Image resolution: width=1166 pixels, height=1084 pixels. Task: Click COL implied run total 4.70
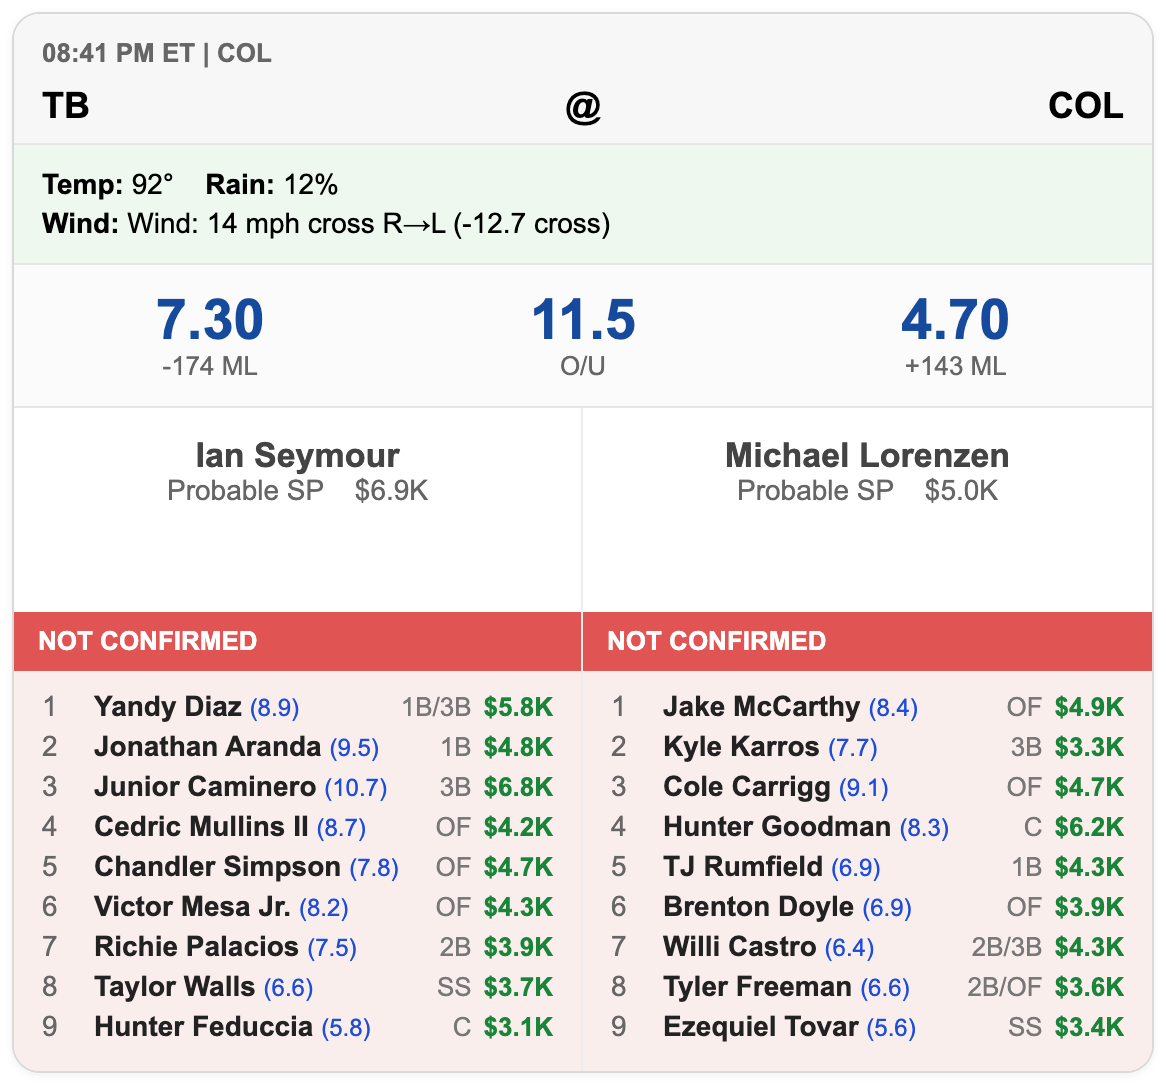(x=955, y=320)
